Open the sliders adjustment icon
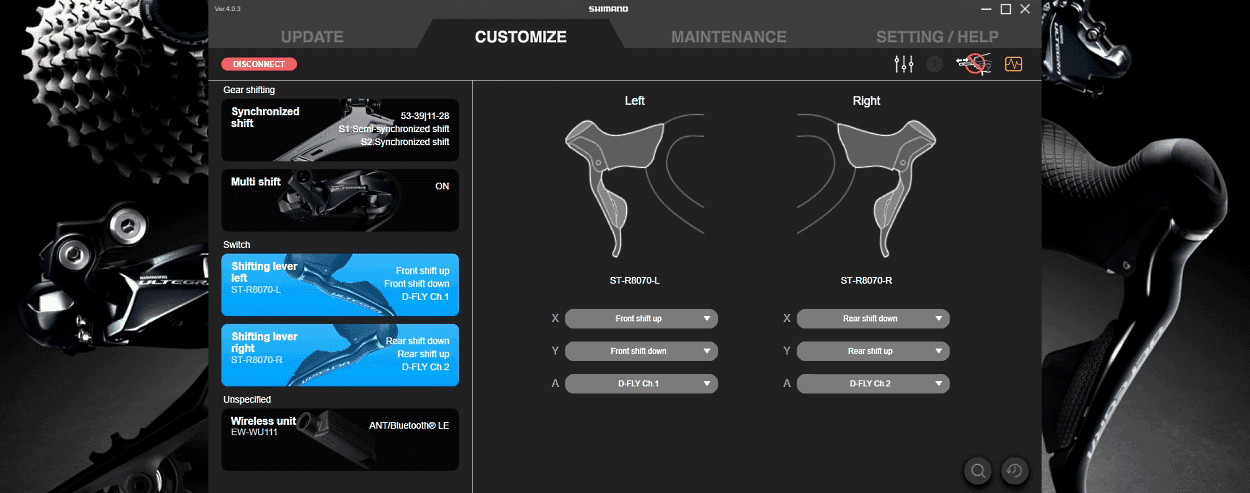 (x=903, y=64)
